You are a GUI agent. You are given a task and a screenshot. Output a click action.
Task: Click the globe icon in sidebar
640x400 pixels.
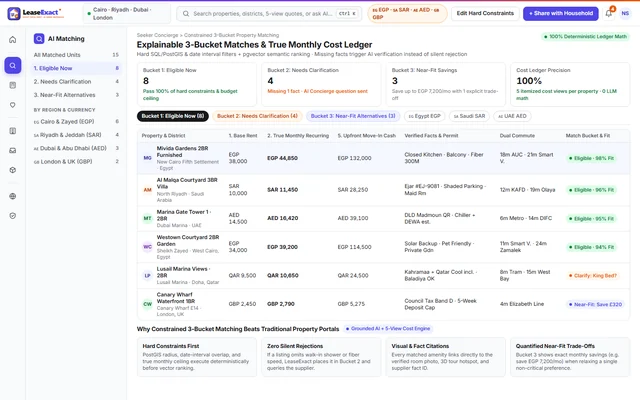pos(13,196)
